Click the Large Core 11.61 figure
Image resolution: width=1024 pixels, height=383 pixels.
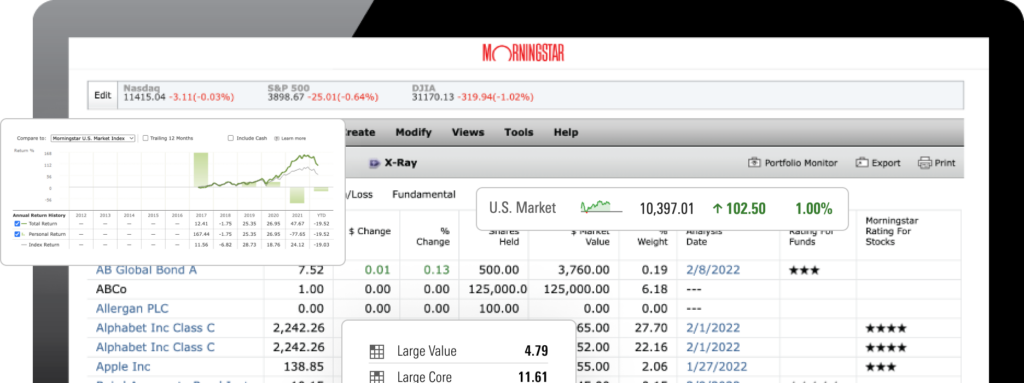pyautogui.click(x=534, y=377)
